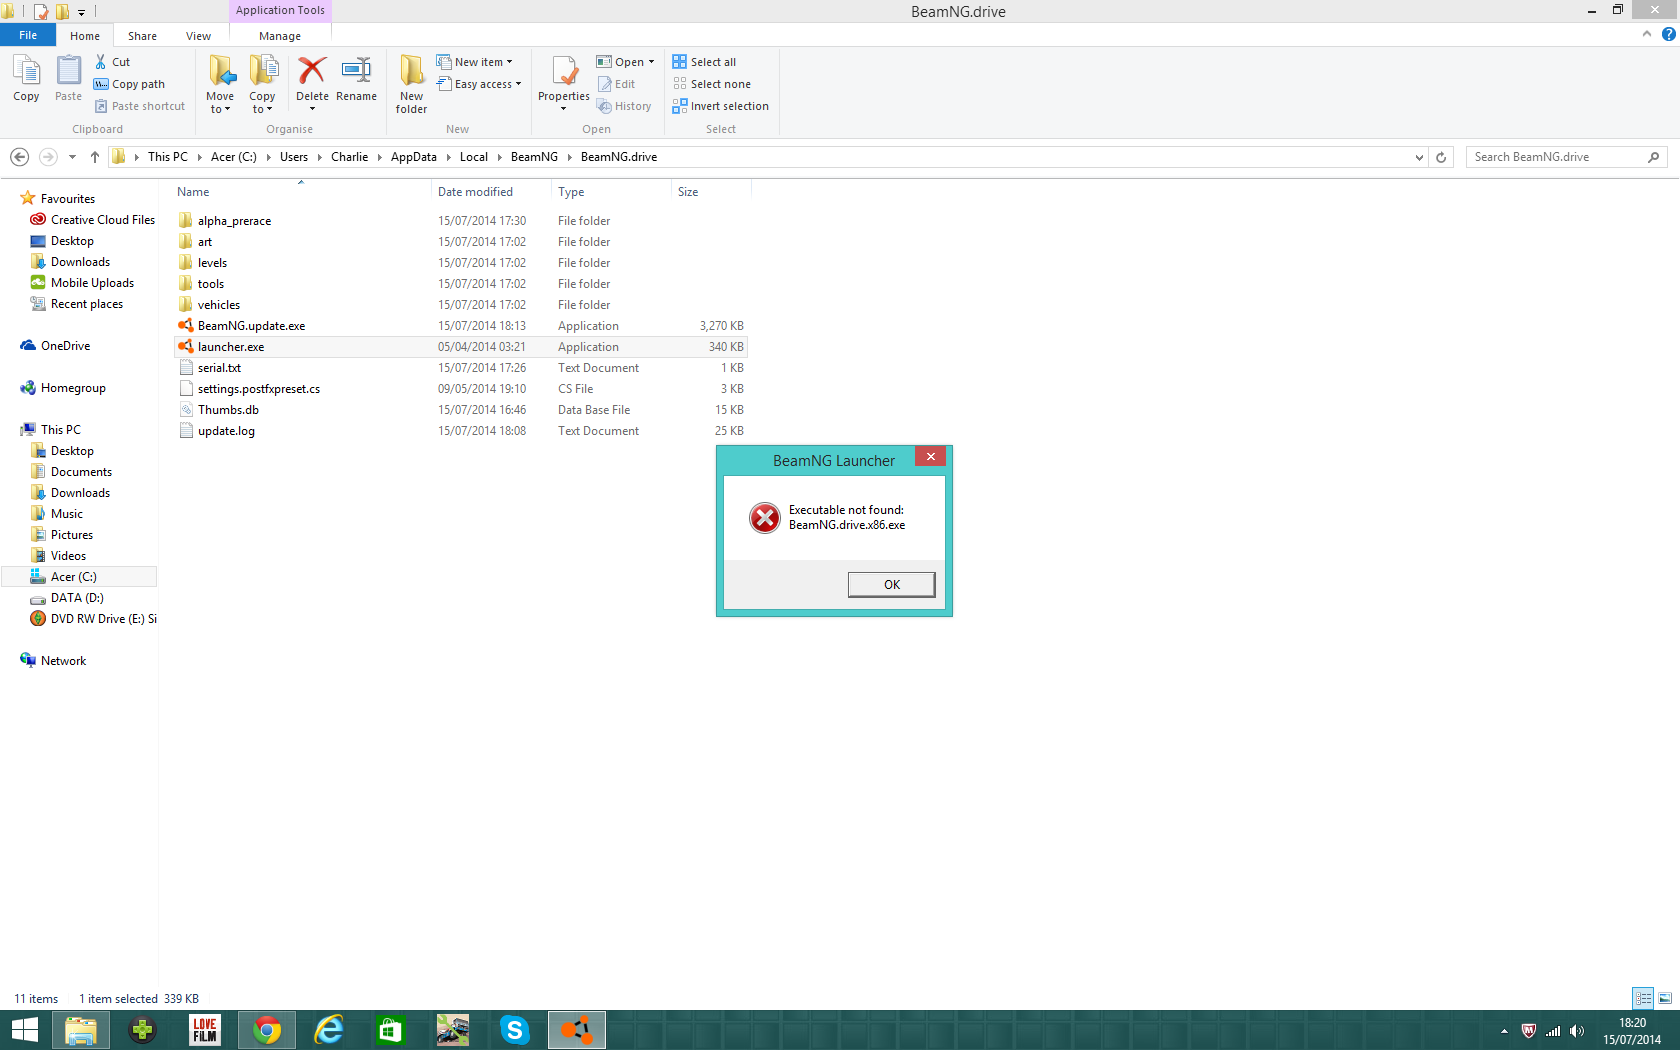The height and width of the screenshot is (1050, 1680).
Task: Click Select all in ribbon
Action: [x=704, y=62]
